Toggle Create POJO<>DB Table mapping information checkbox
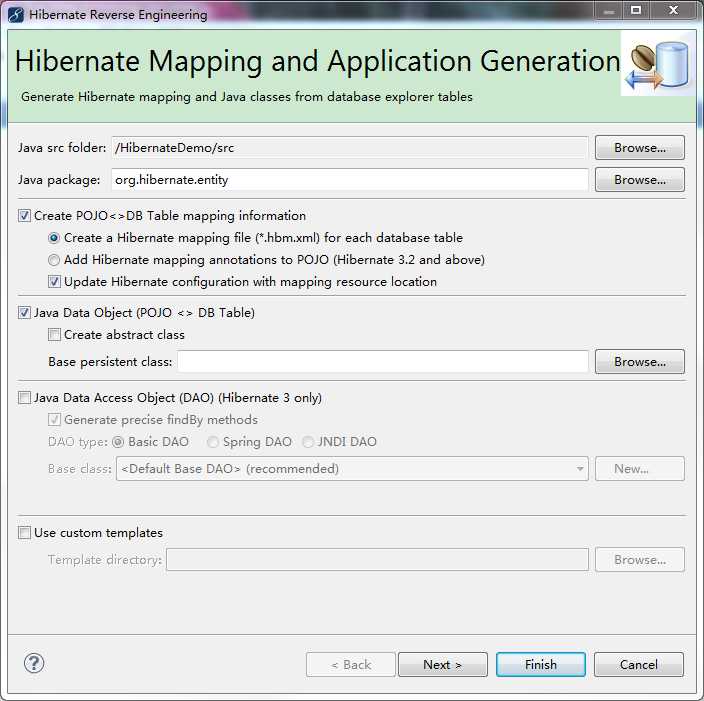This screenshot has width=704, height=701. coord(24,216)
